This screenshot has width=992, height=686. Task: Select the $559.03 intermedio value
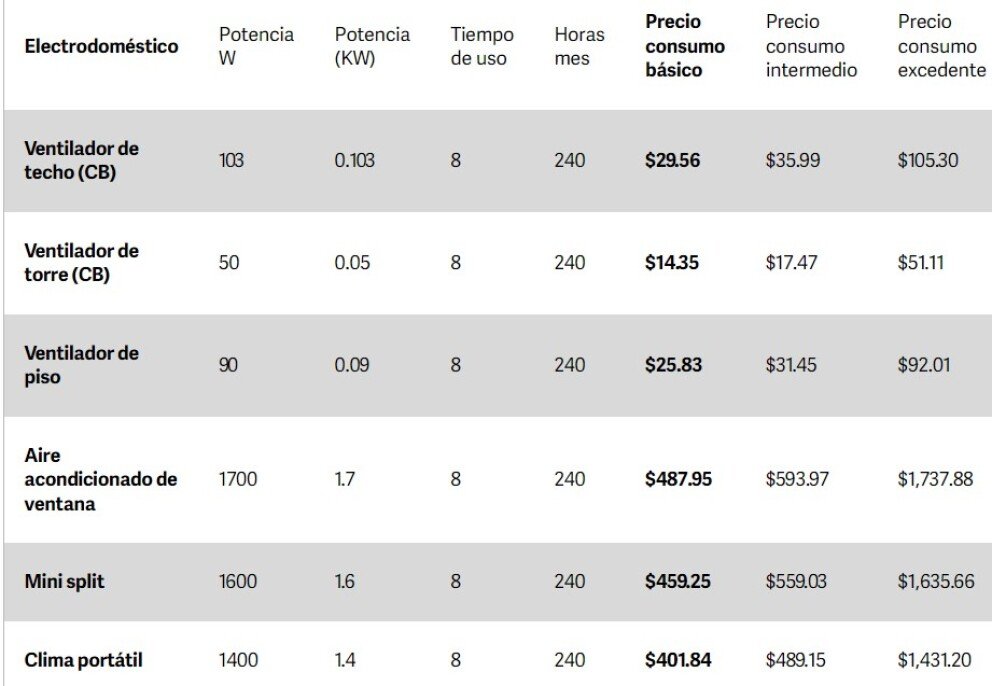(796, 581)
